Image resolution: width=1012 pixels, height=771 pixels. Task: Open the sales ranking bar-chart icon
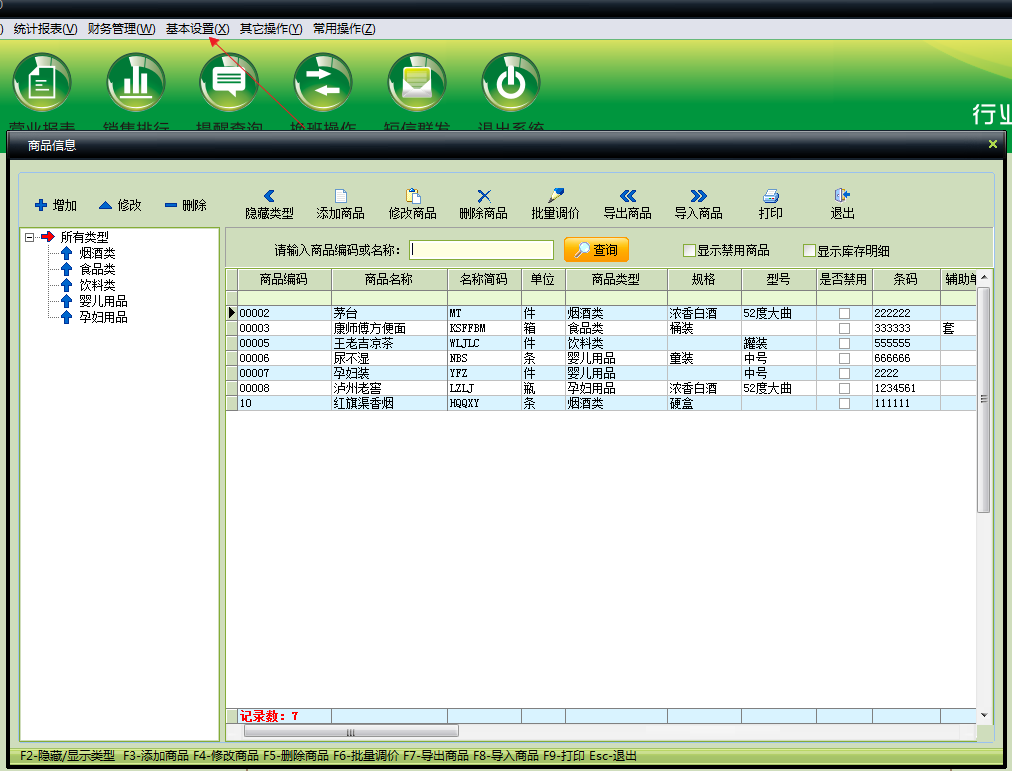136,82
